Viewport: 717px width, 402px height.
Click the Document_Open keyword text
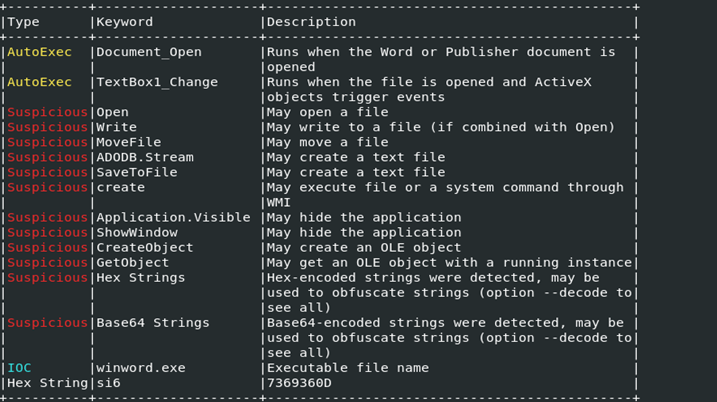point(148,52)
